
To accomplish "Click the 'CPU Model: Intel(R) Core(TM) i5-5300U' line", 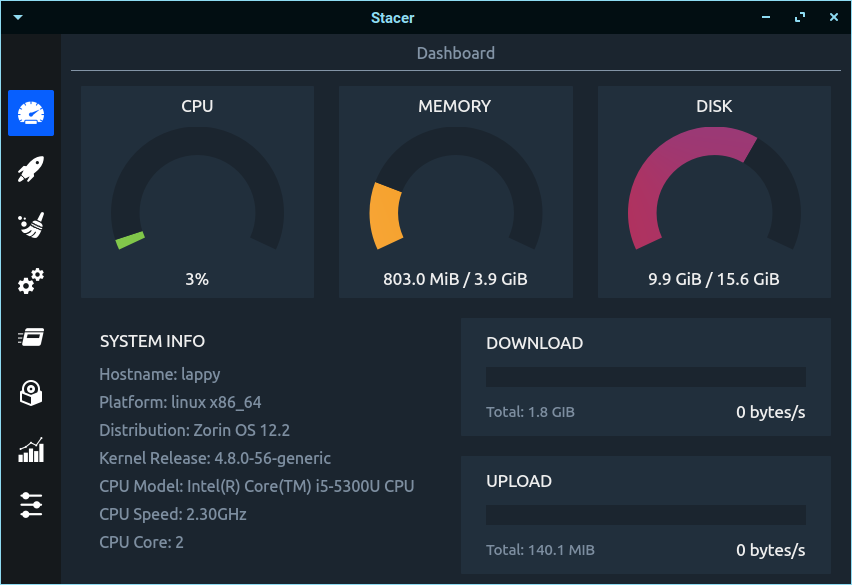I will (x=256, y=486).
